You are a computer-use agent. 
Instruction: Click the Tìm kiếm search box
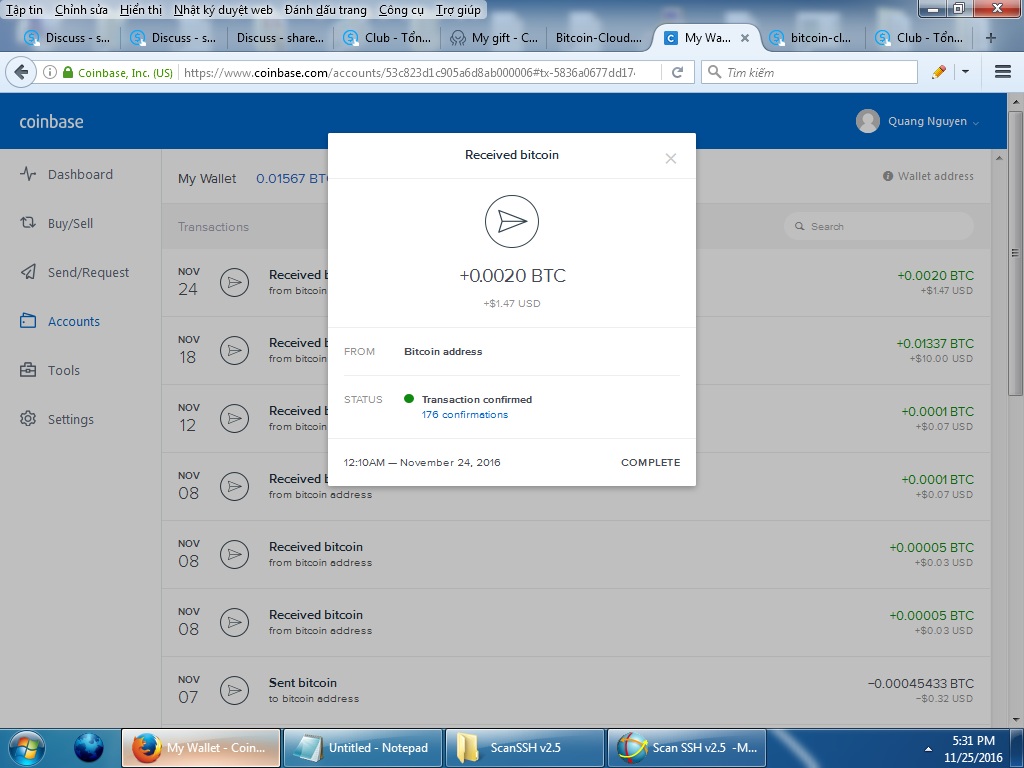[x=810, y=72]
